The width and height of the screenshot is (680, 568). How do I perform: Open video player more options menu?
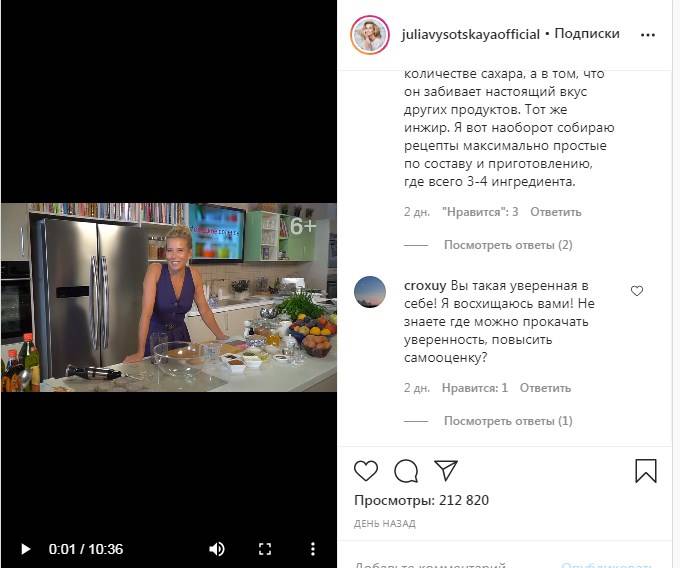(x=313, y=549)
